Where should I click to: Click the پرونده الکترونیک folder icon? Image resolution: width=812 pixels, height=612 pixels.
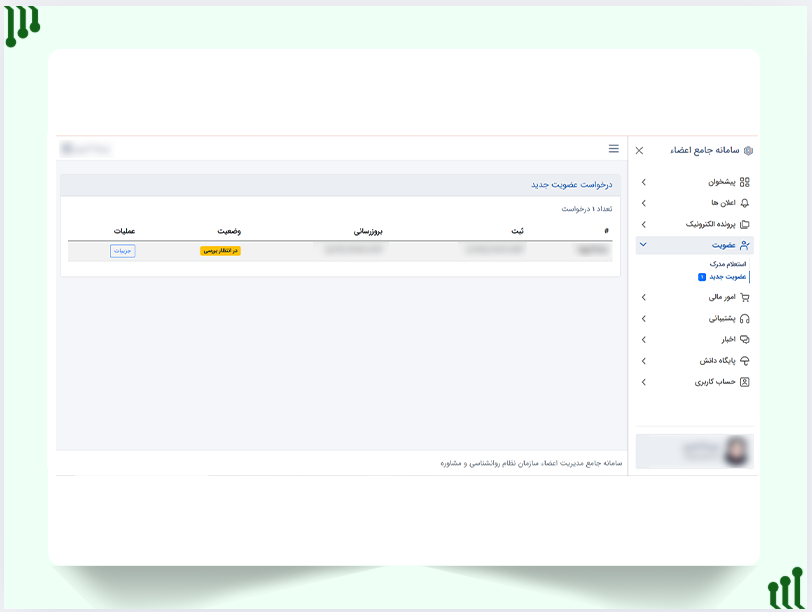[x=745, y=224]
